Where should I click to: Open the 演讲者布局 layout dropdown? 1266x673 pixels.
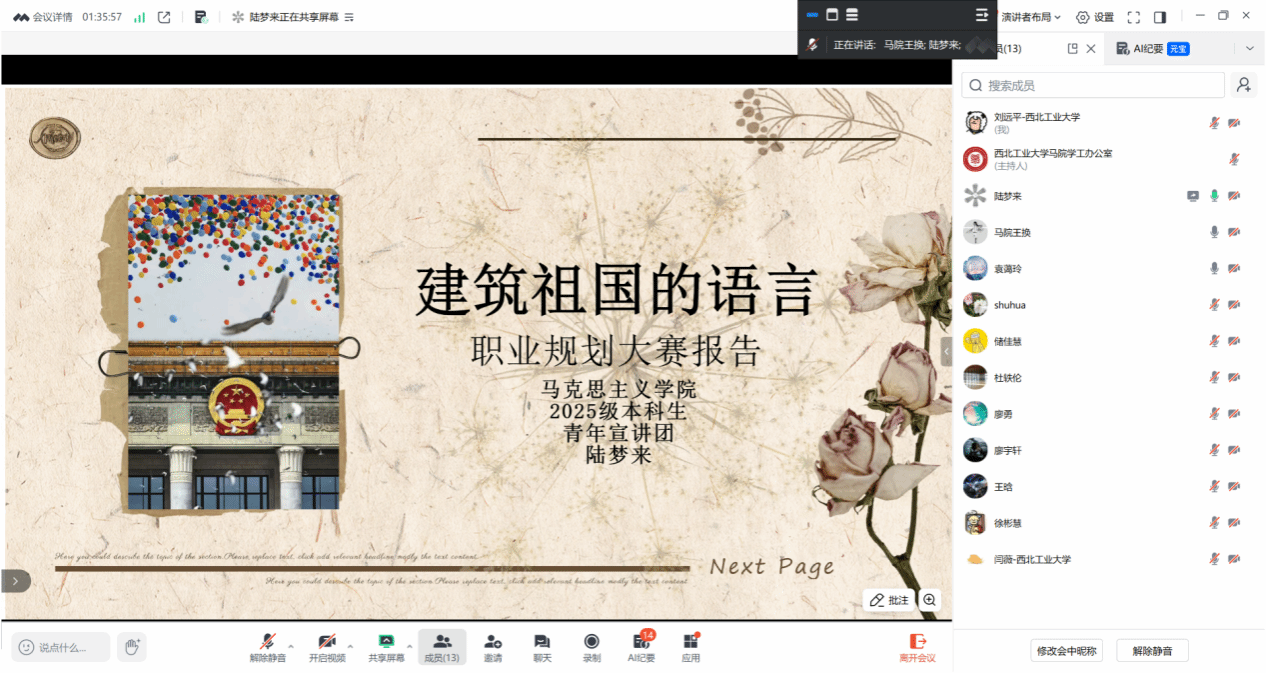point(1032,17)
